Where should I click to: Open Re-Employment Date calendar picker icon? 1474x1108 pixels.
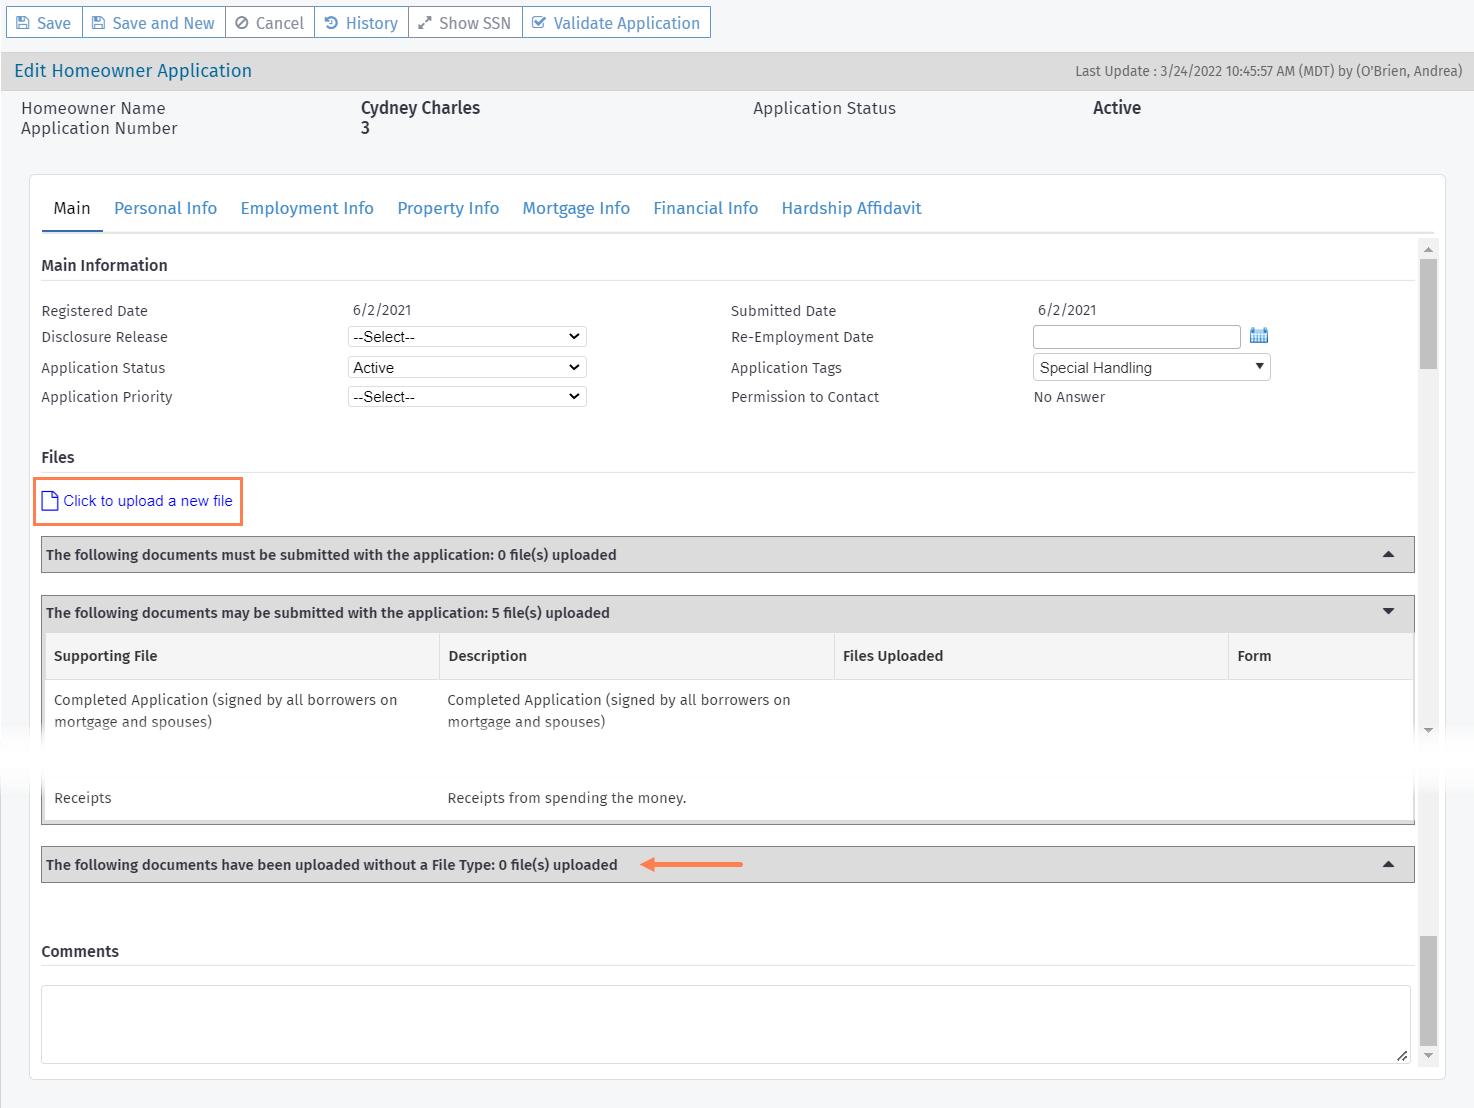(1259, 336)
